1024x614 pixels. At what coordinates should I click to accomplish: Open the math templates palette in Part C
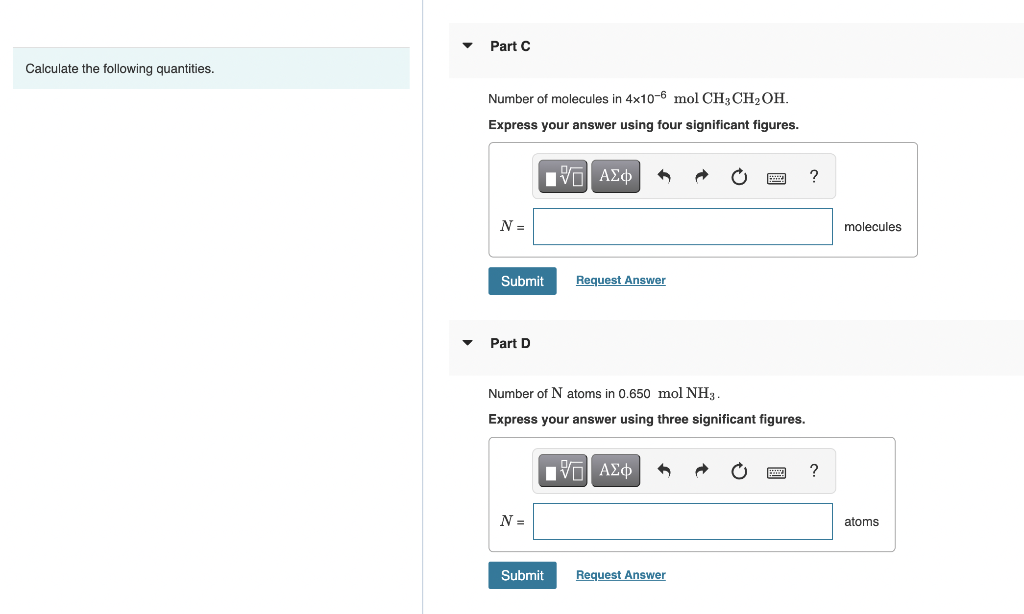pos(562,176)
